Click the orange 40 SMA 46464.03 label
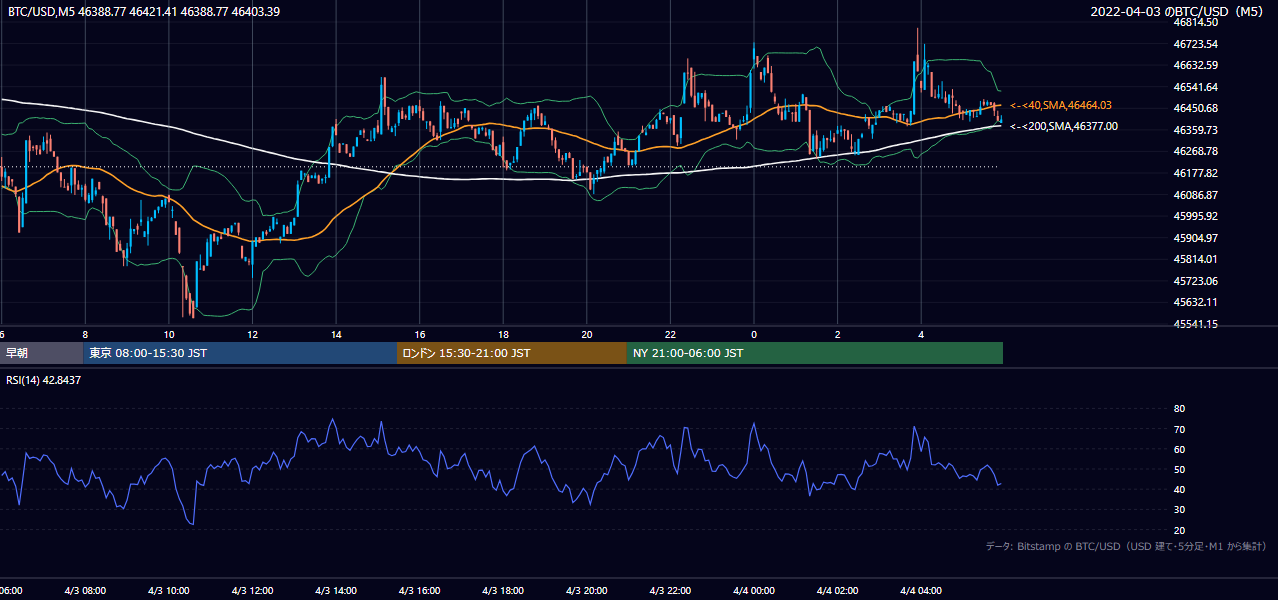 (x=1062, y=105)
